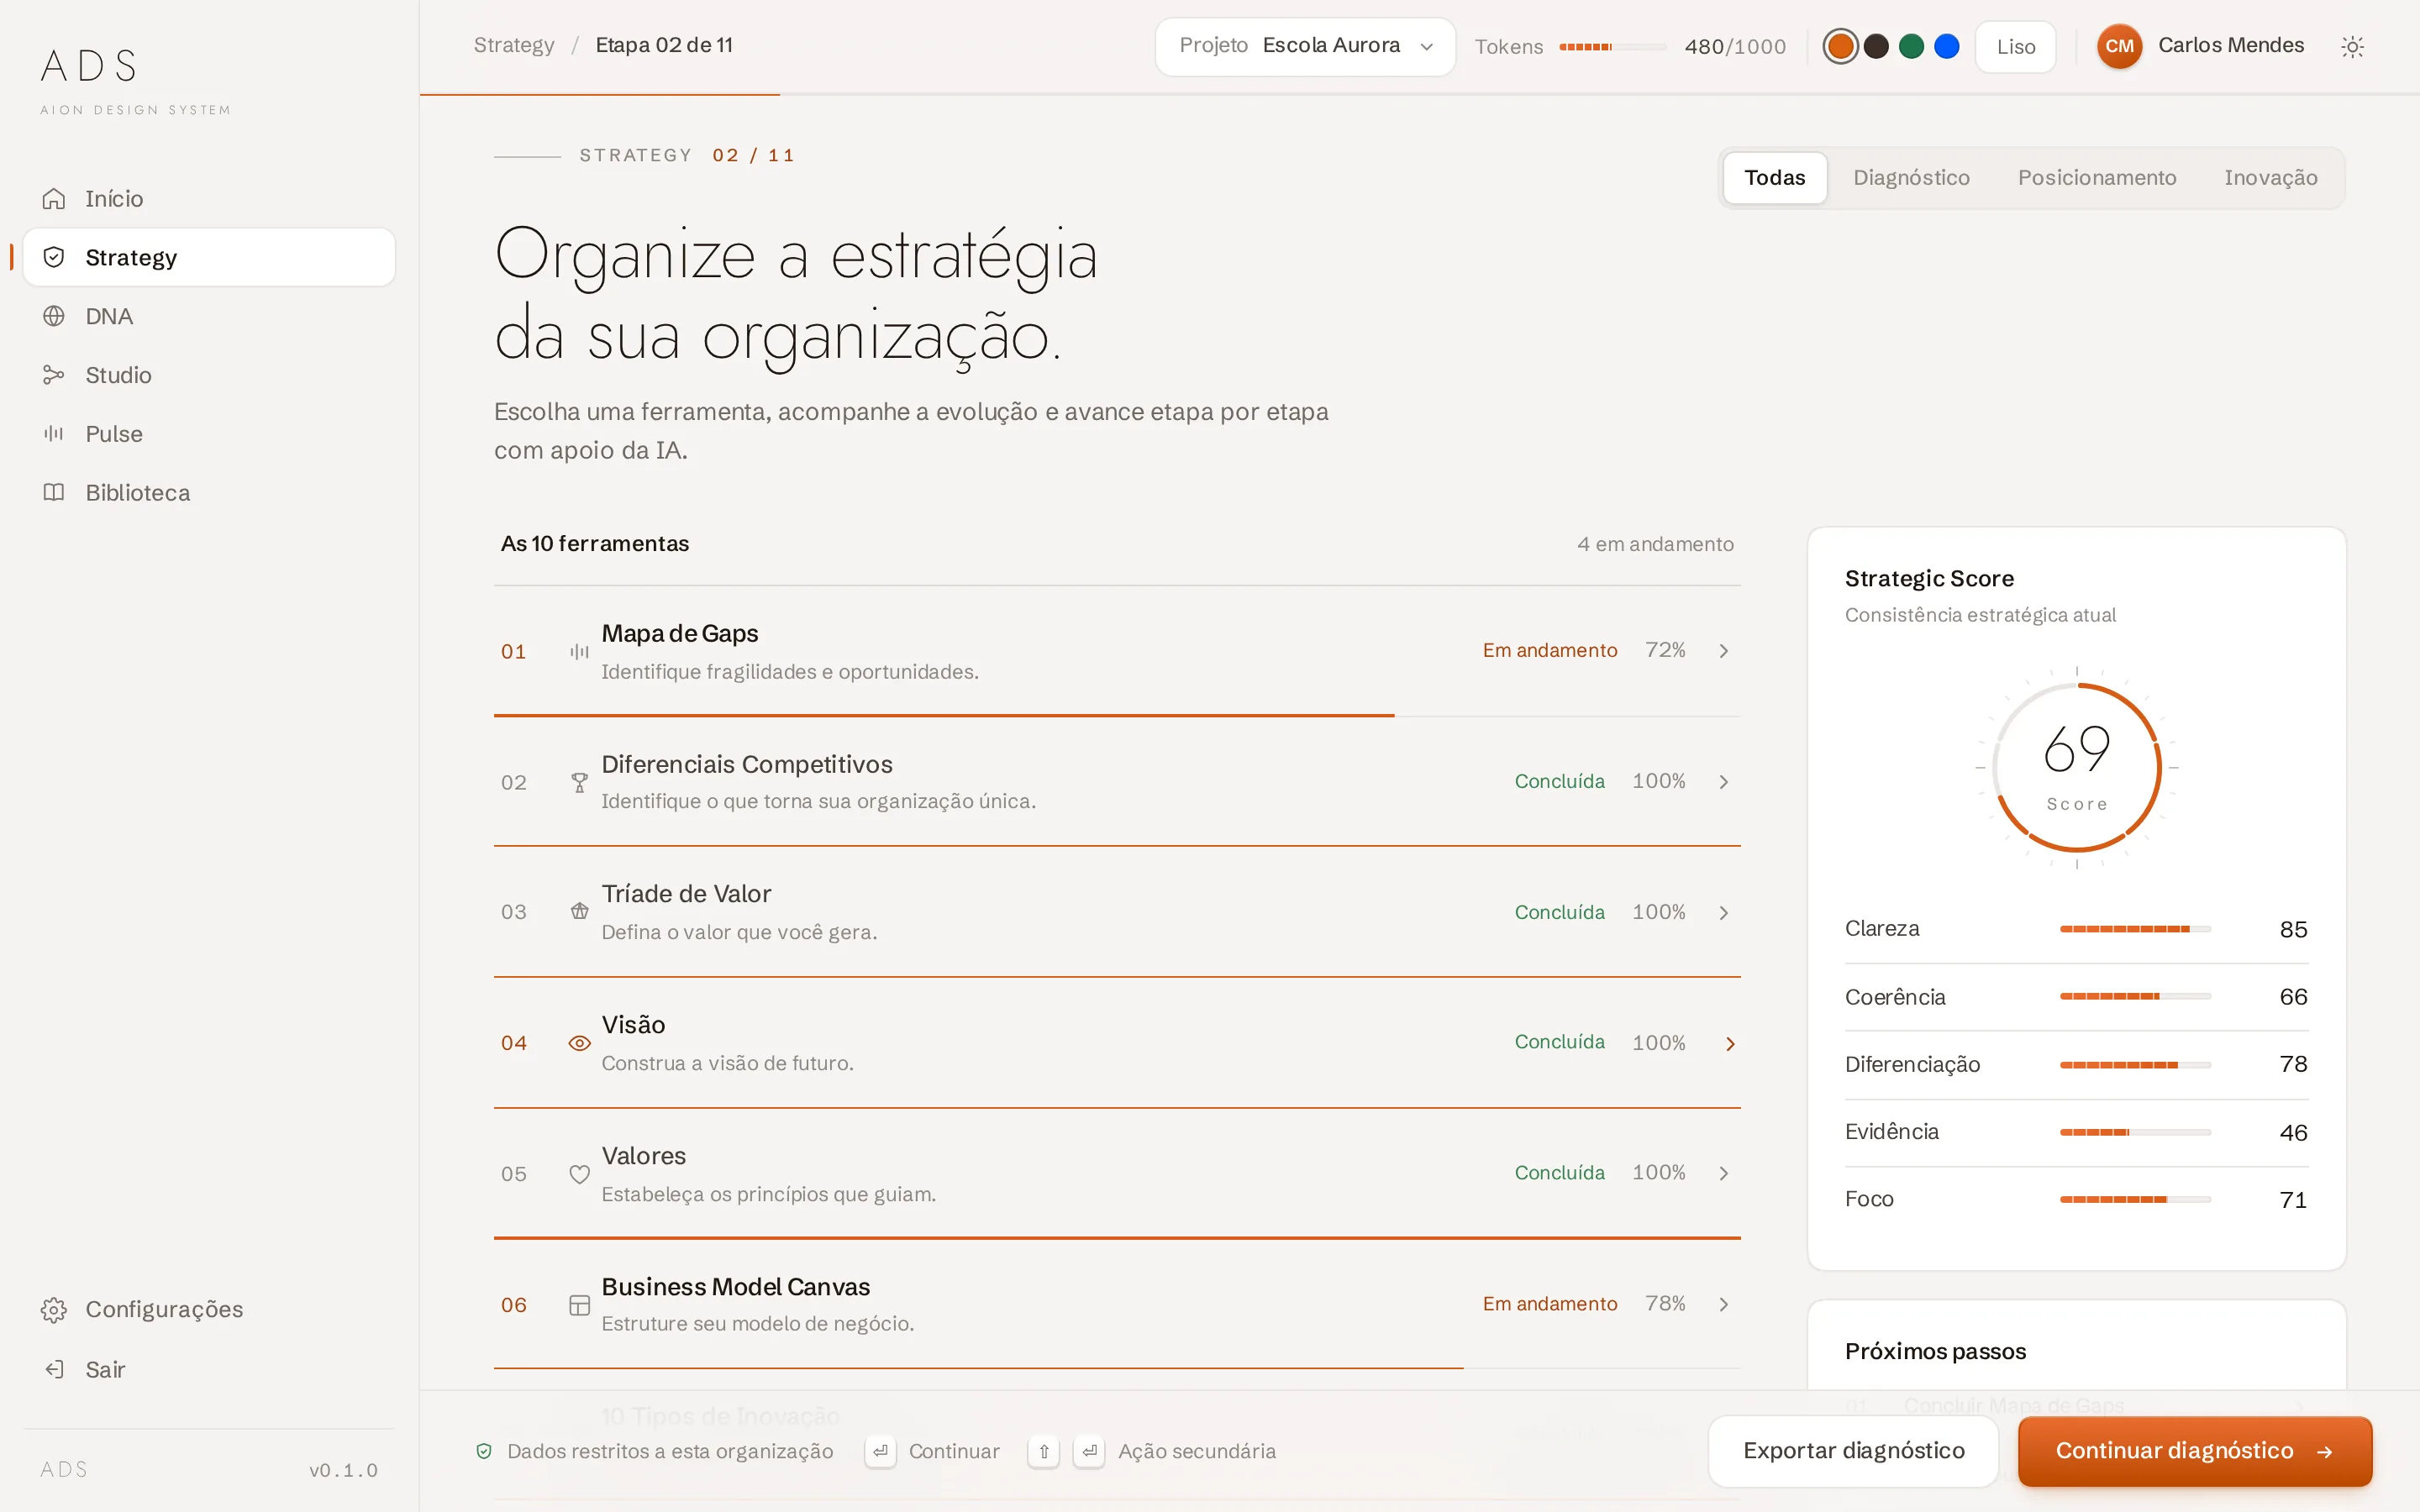Open Biblioteca in the sidebar menu

pos(209,492)
